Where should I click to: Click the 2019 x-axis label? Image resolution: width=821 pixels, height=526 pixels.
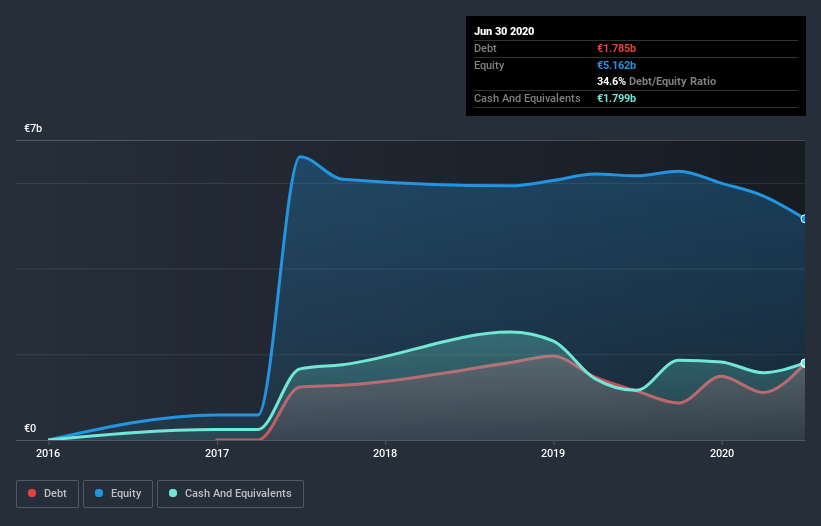pyautogui.click(x=553, y=453)
